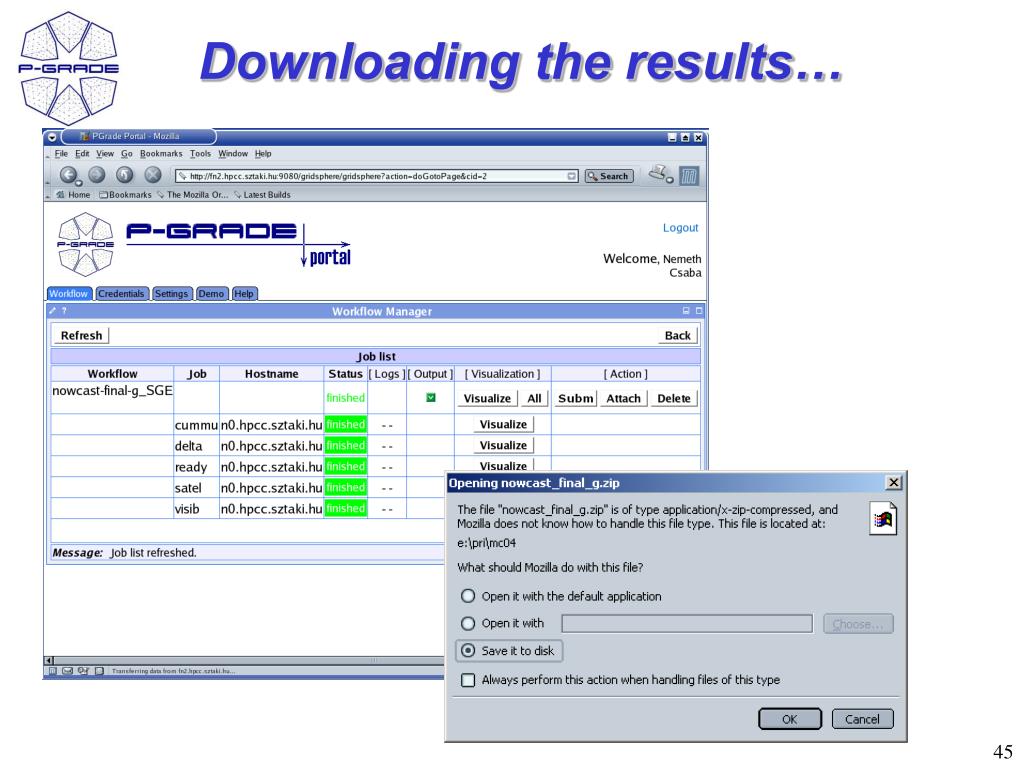Click Visualize for the cummu job
Image resolution: width=1024 pixels, height=768 pixels.
click(504, 424)
